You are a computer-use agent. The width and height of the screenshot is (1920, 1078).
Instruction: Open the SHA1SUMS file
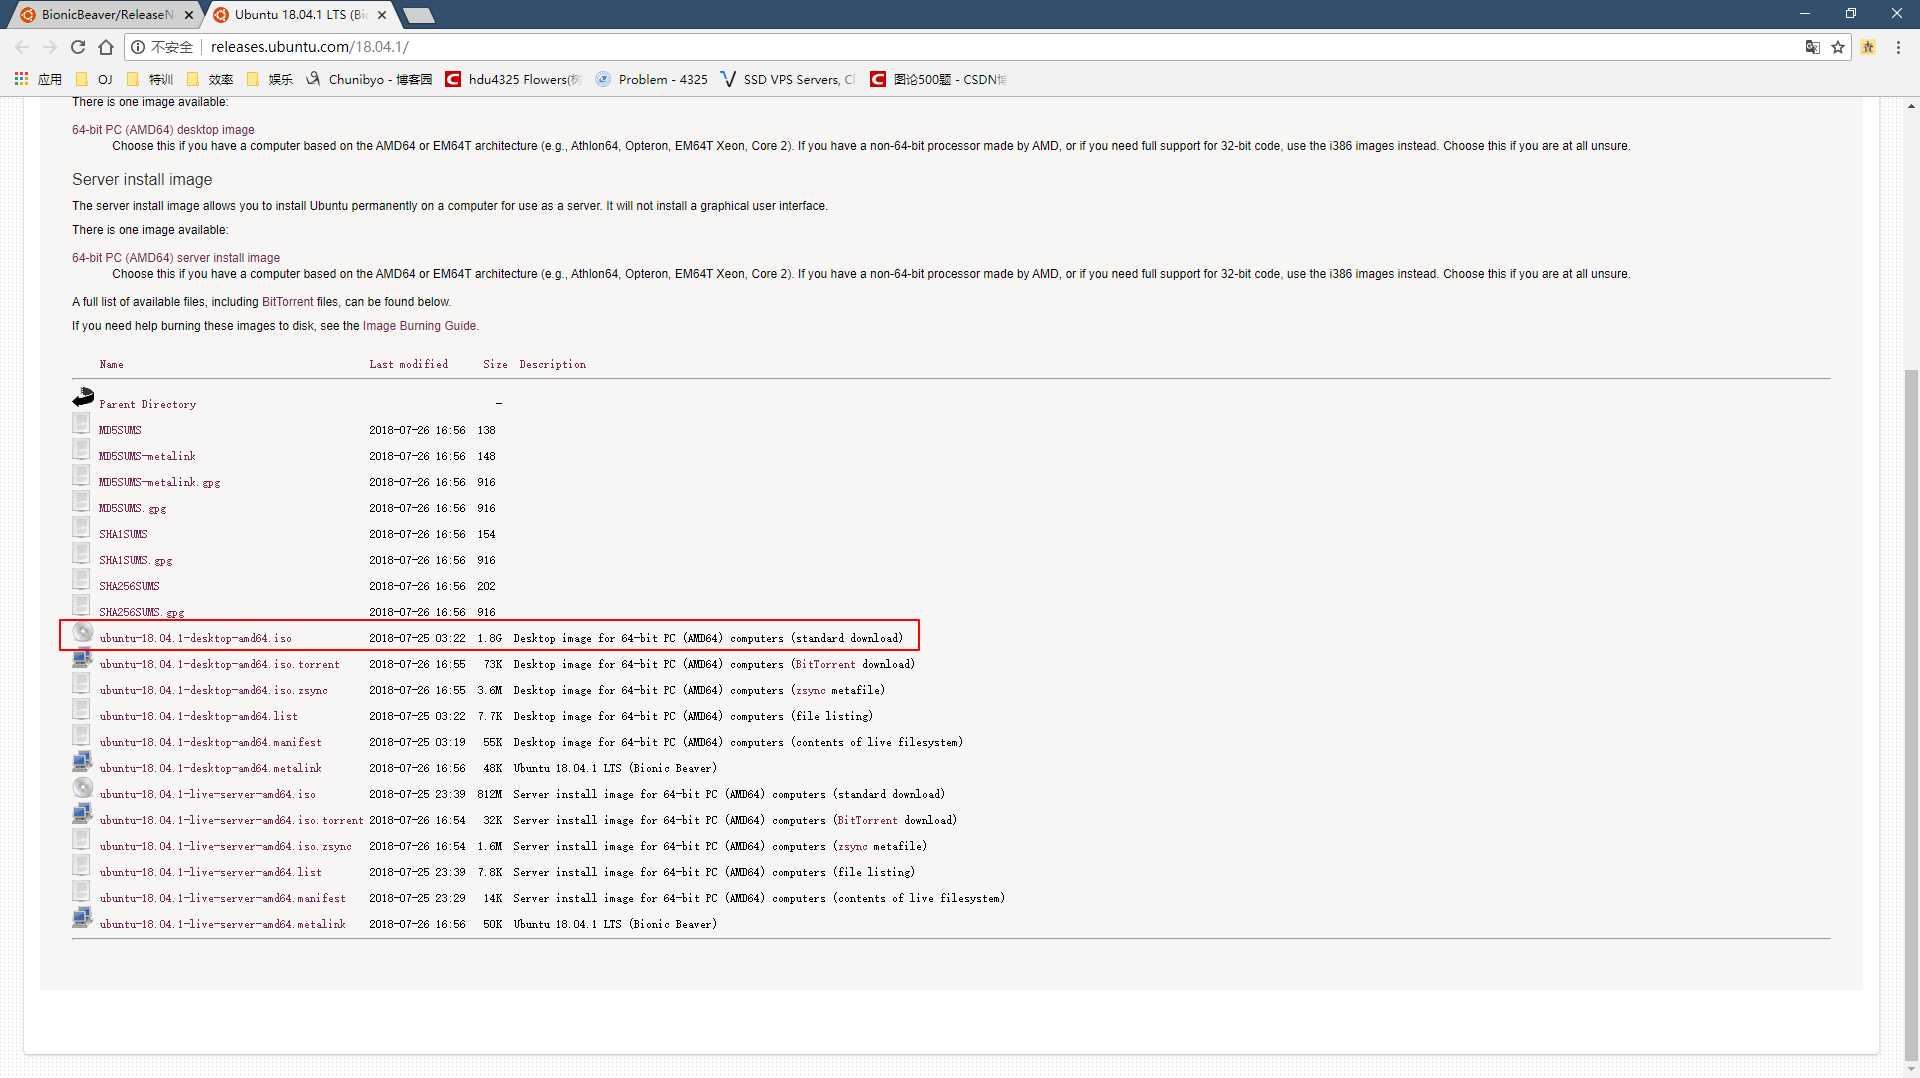(x=123, y=534)
